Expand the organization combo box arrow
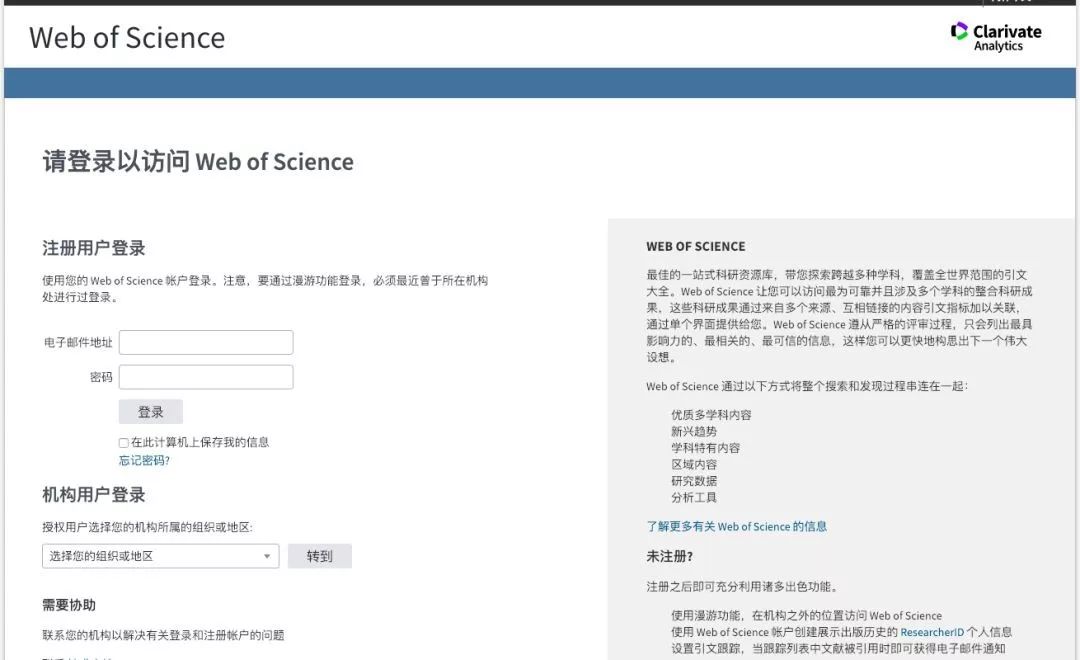The height and width of the screenshot is (660, 1080). [267, 555]
